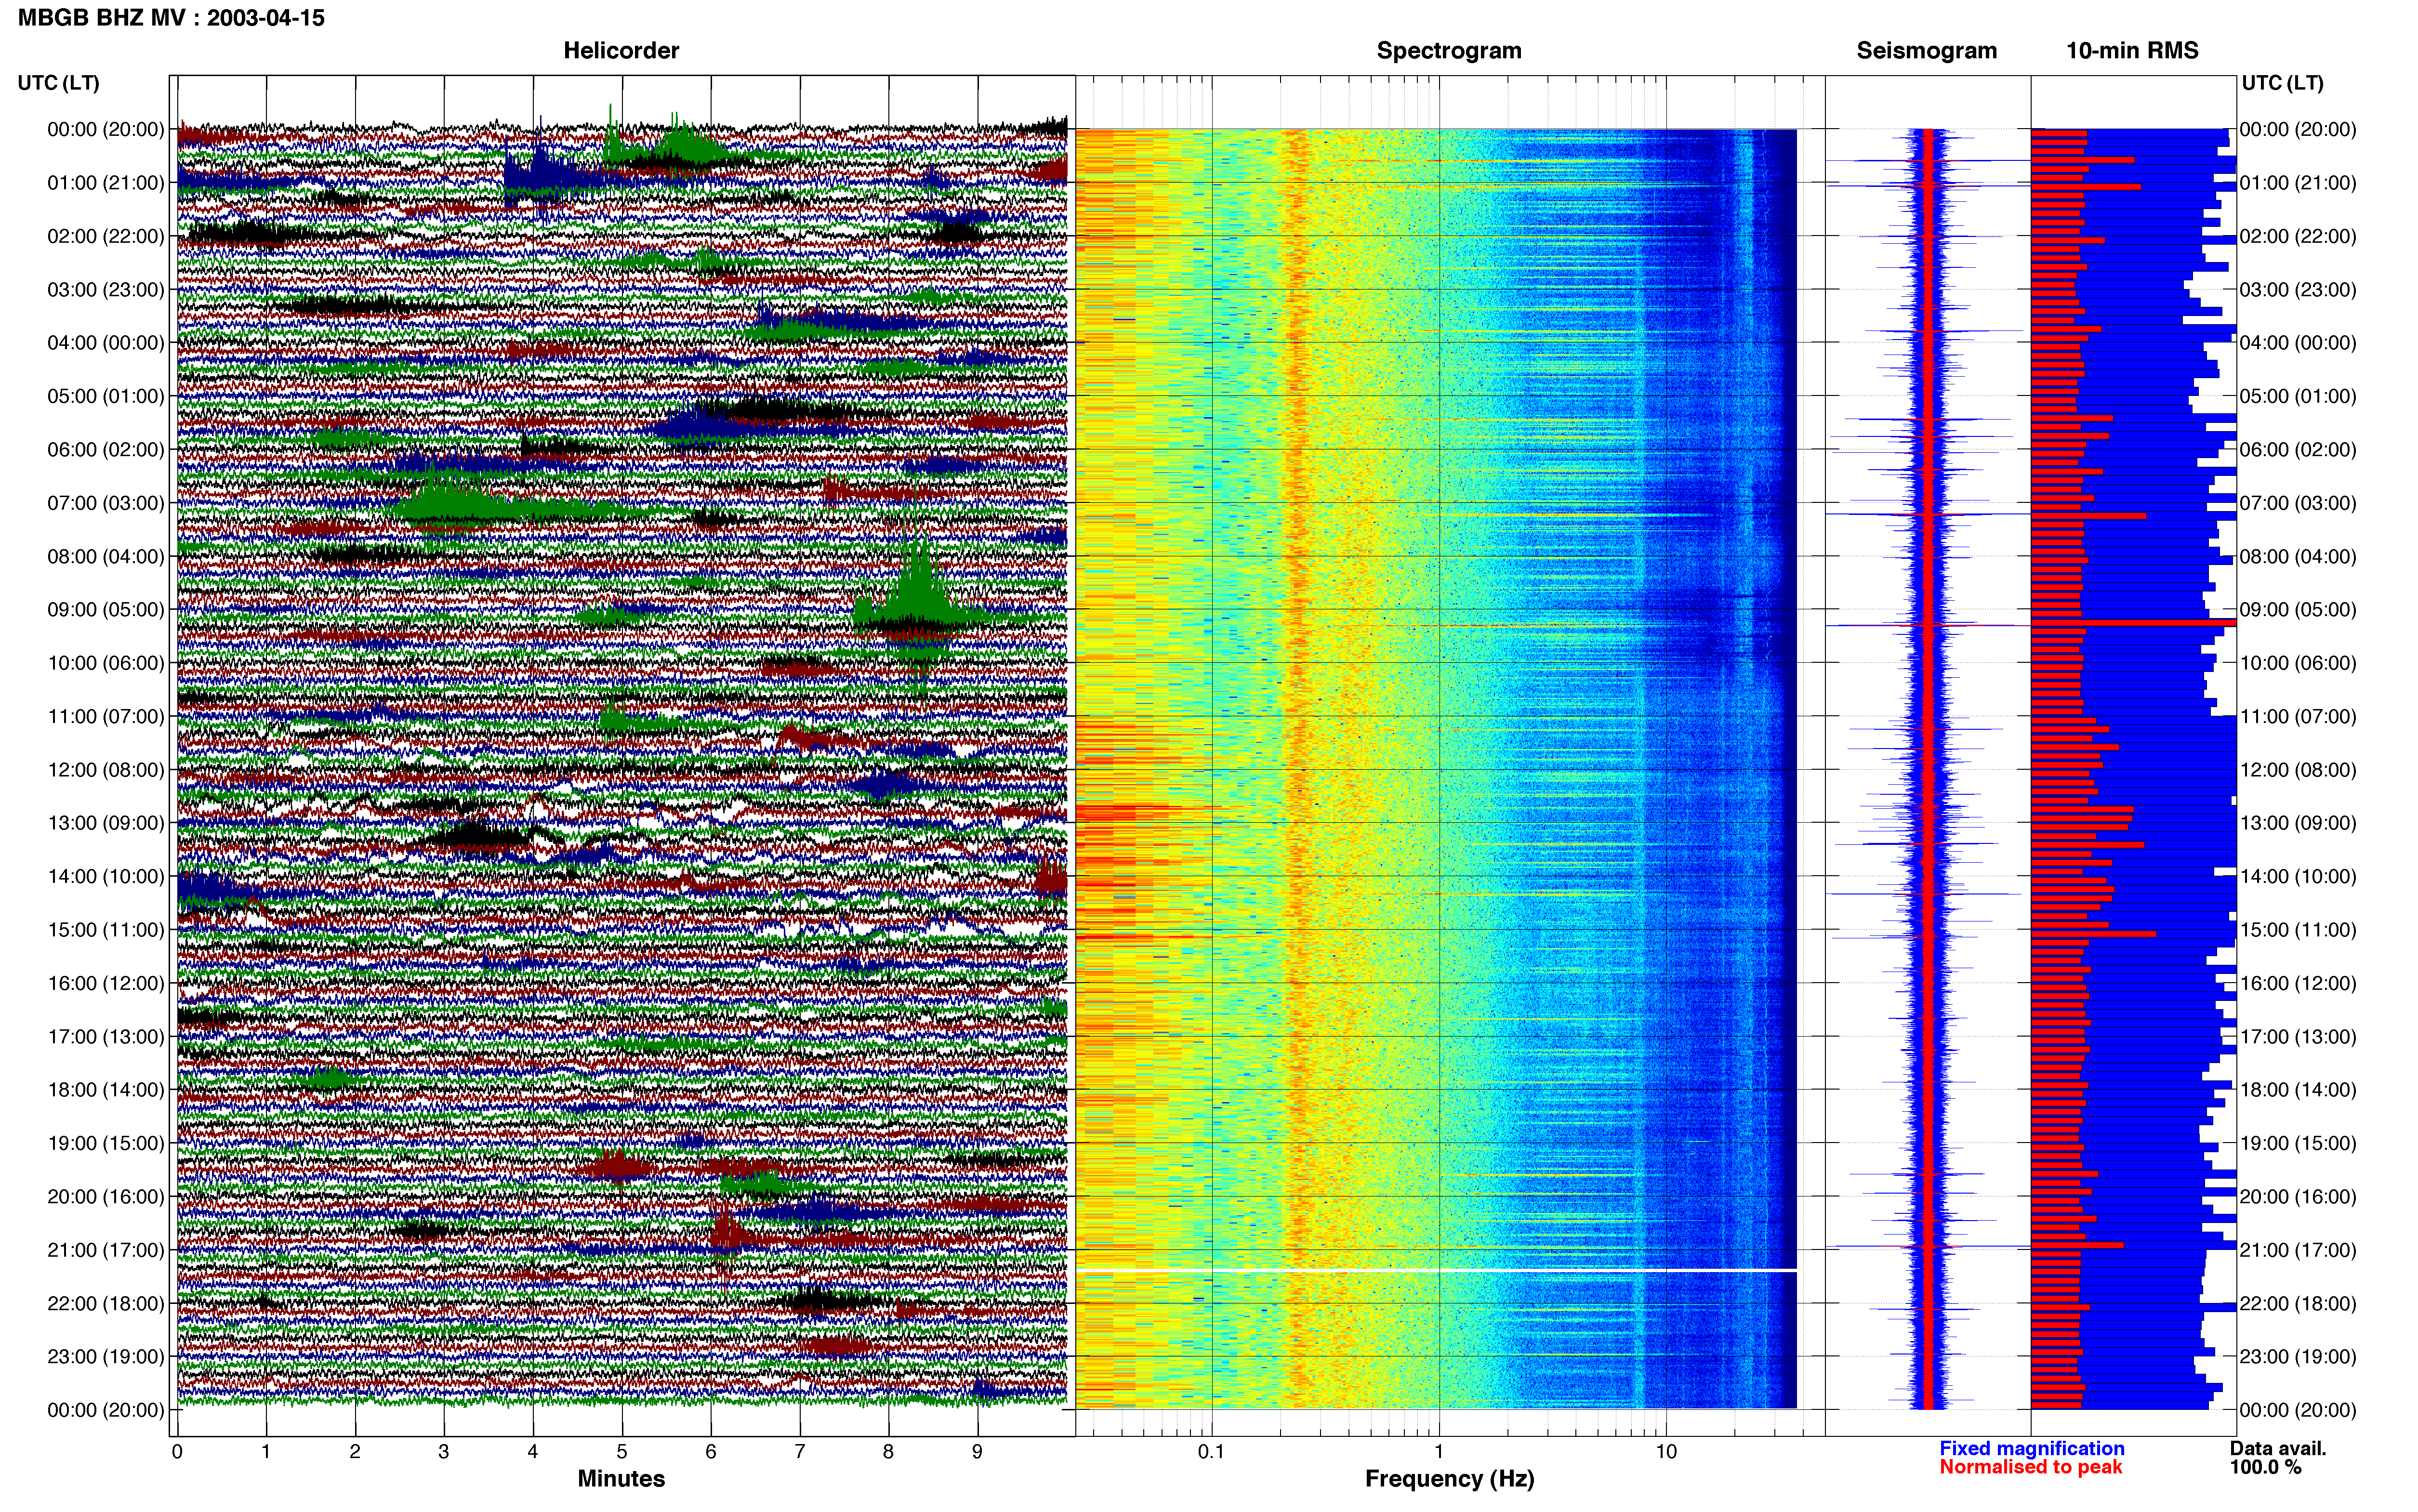Viewport: 2418px width, 1512px height.
Task: Click the left '17:00 (13:00)' time label
Action: pos(106,1036)
